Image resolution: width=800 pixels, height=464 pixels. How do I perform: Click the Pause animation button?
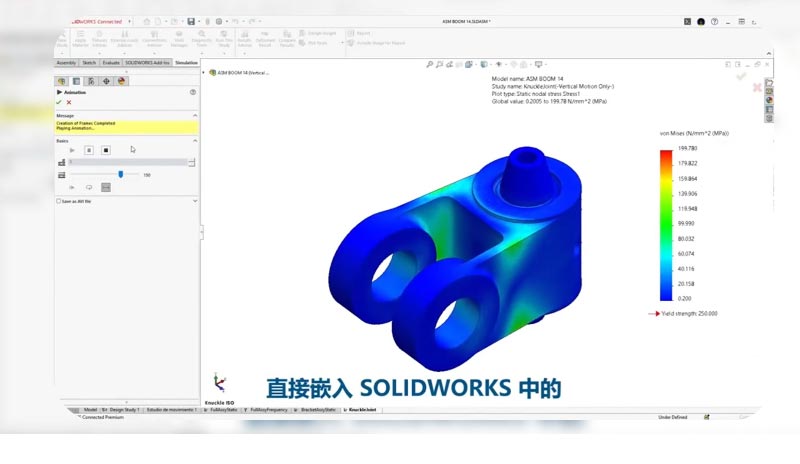pos(89,150)
